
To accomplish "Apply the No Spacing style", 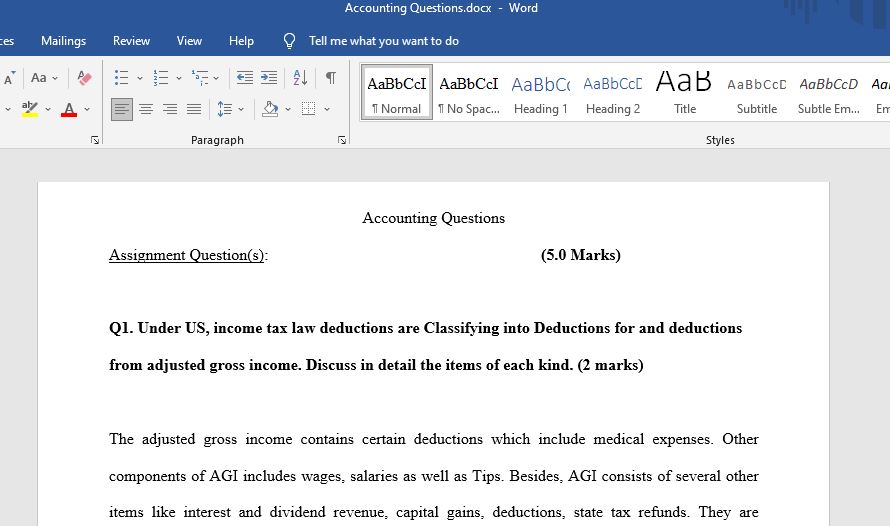I will (x=469, y=93).
